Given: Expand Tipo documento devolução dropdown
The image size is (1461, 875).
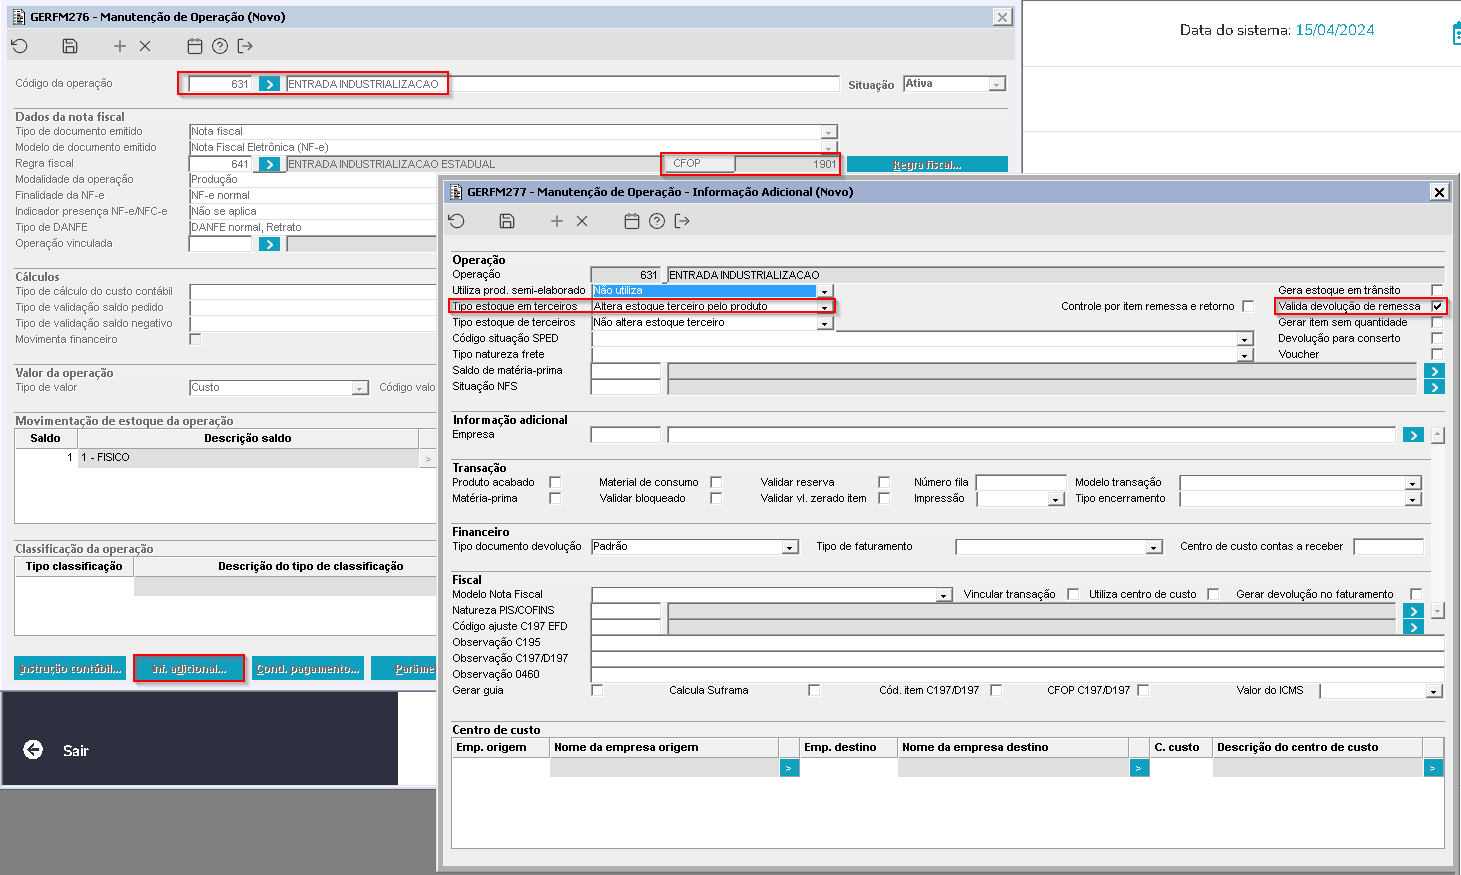Looking at the screenshot, I should (790, 547).
